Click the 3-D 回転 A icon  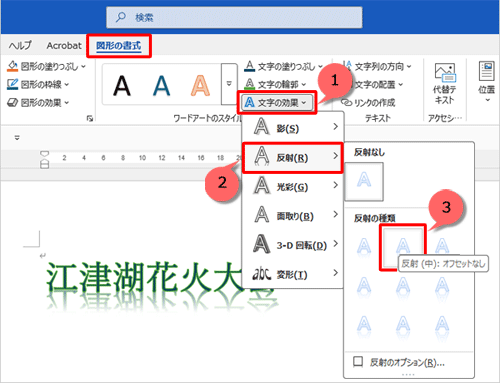pos(261,244)
